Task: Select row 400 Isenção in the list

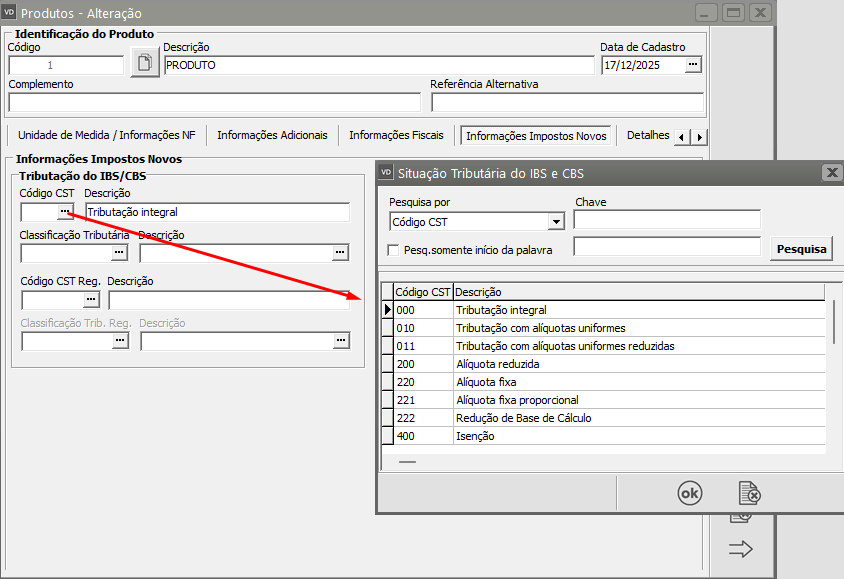Action: [x=475, y=436]
